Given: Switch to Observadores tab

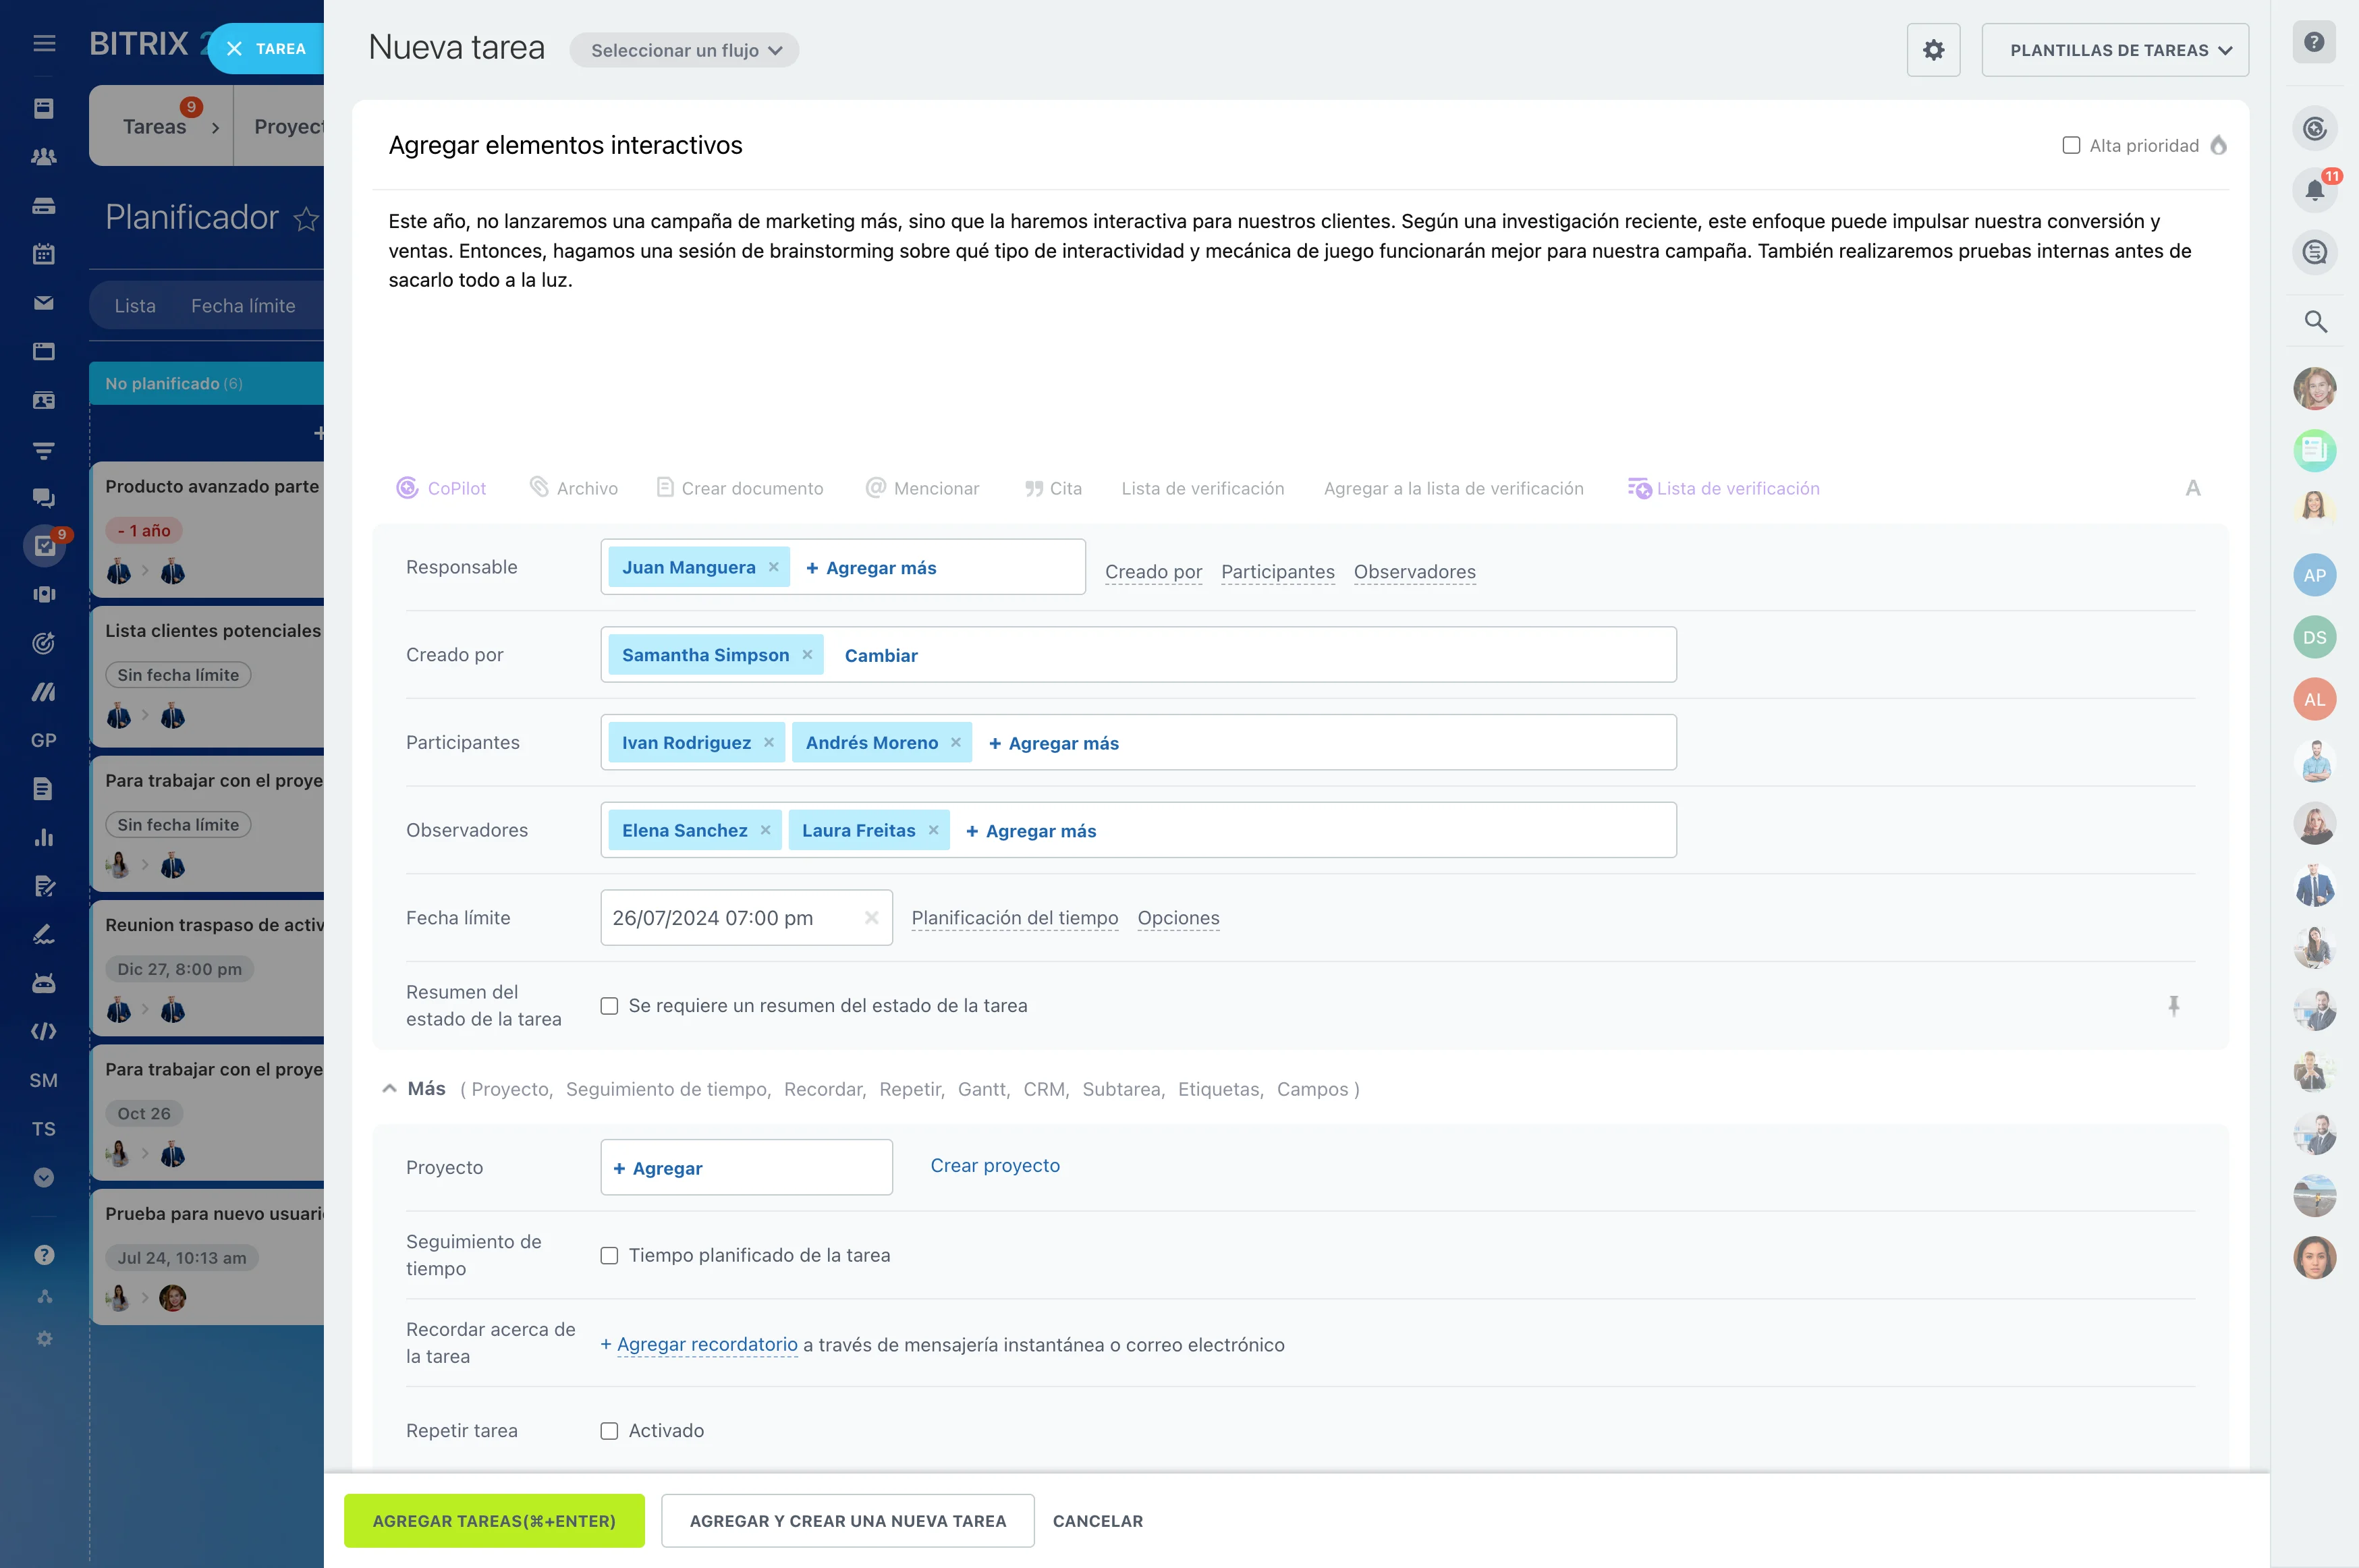Looking at the screenshot, I should coord(1414,571).
